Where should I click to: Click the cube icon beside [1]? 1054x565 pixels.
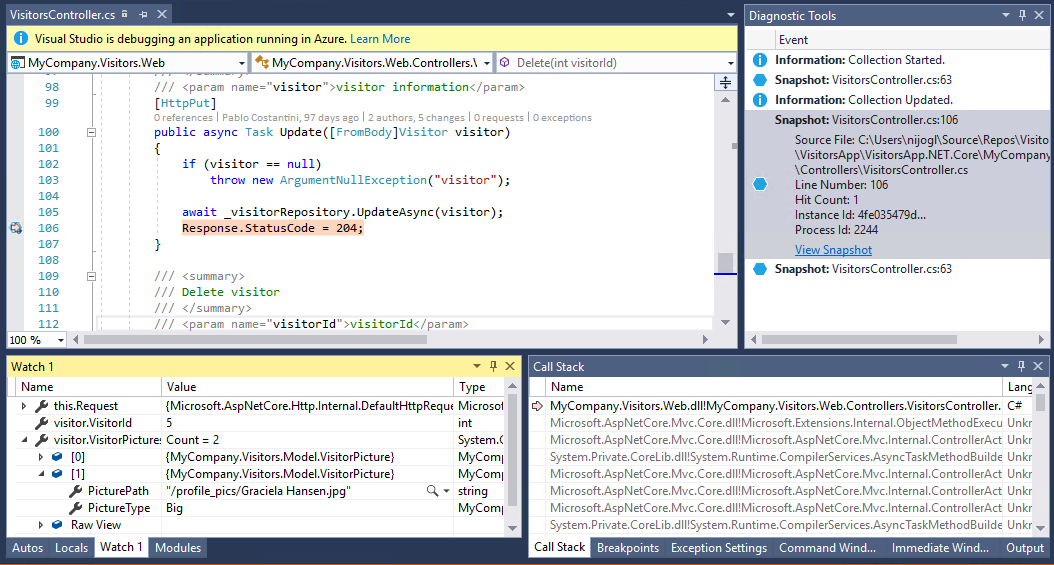58,474
